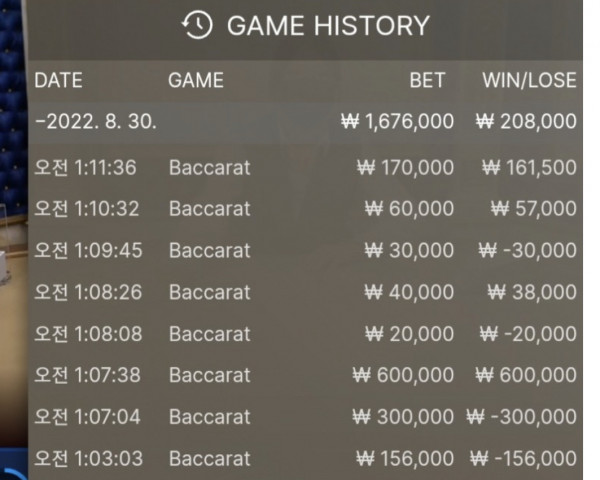Select the 1:10:32 Baccarat entry
600x480 pixels.
click(x=209, y=209)
